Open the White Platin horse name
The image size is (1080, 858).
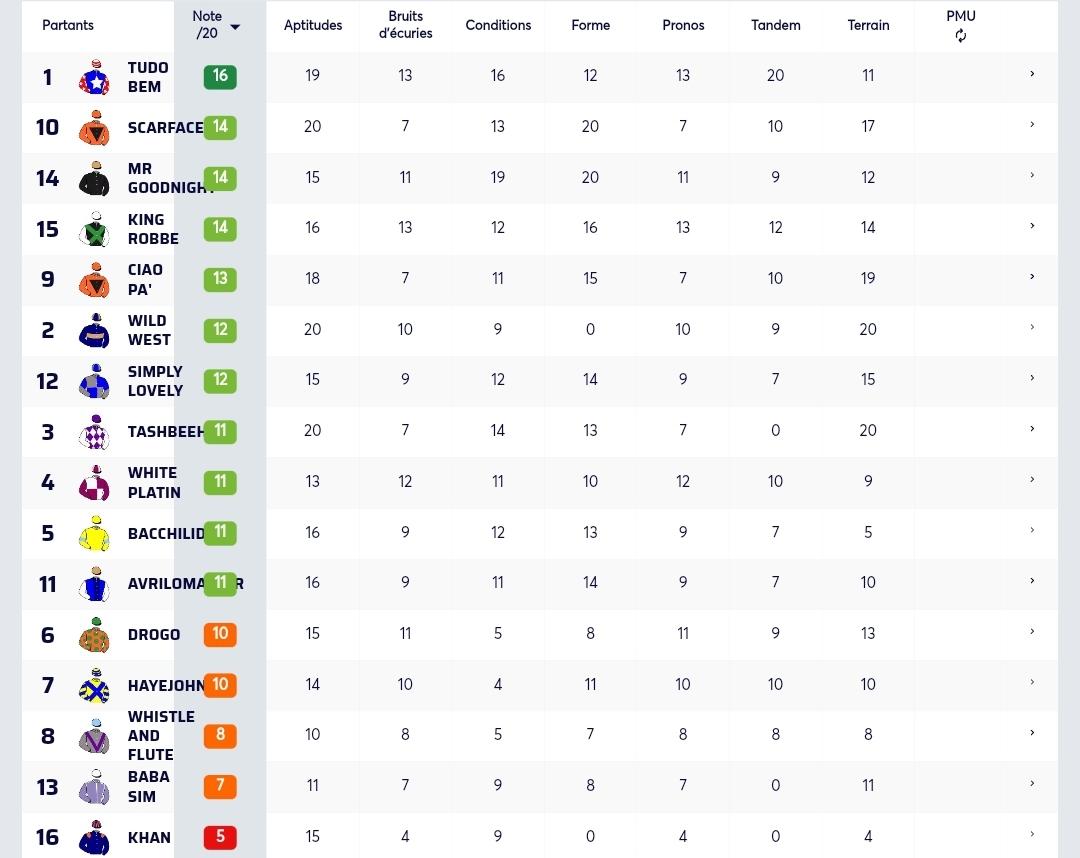point(154,483)
